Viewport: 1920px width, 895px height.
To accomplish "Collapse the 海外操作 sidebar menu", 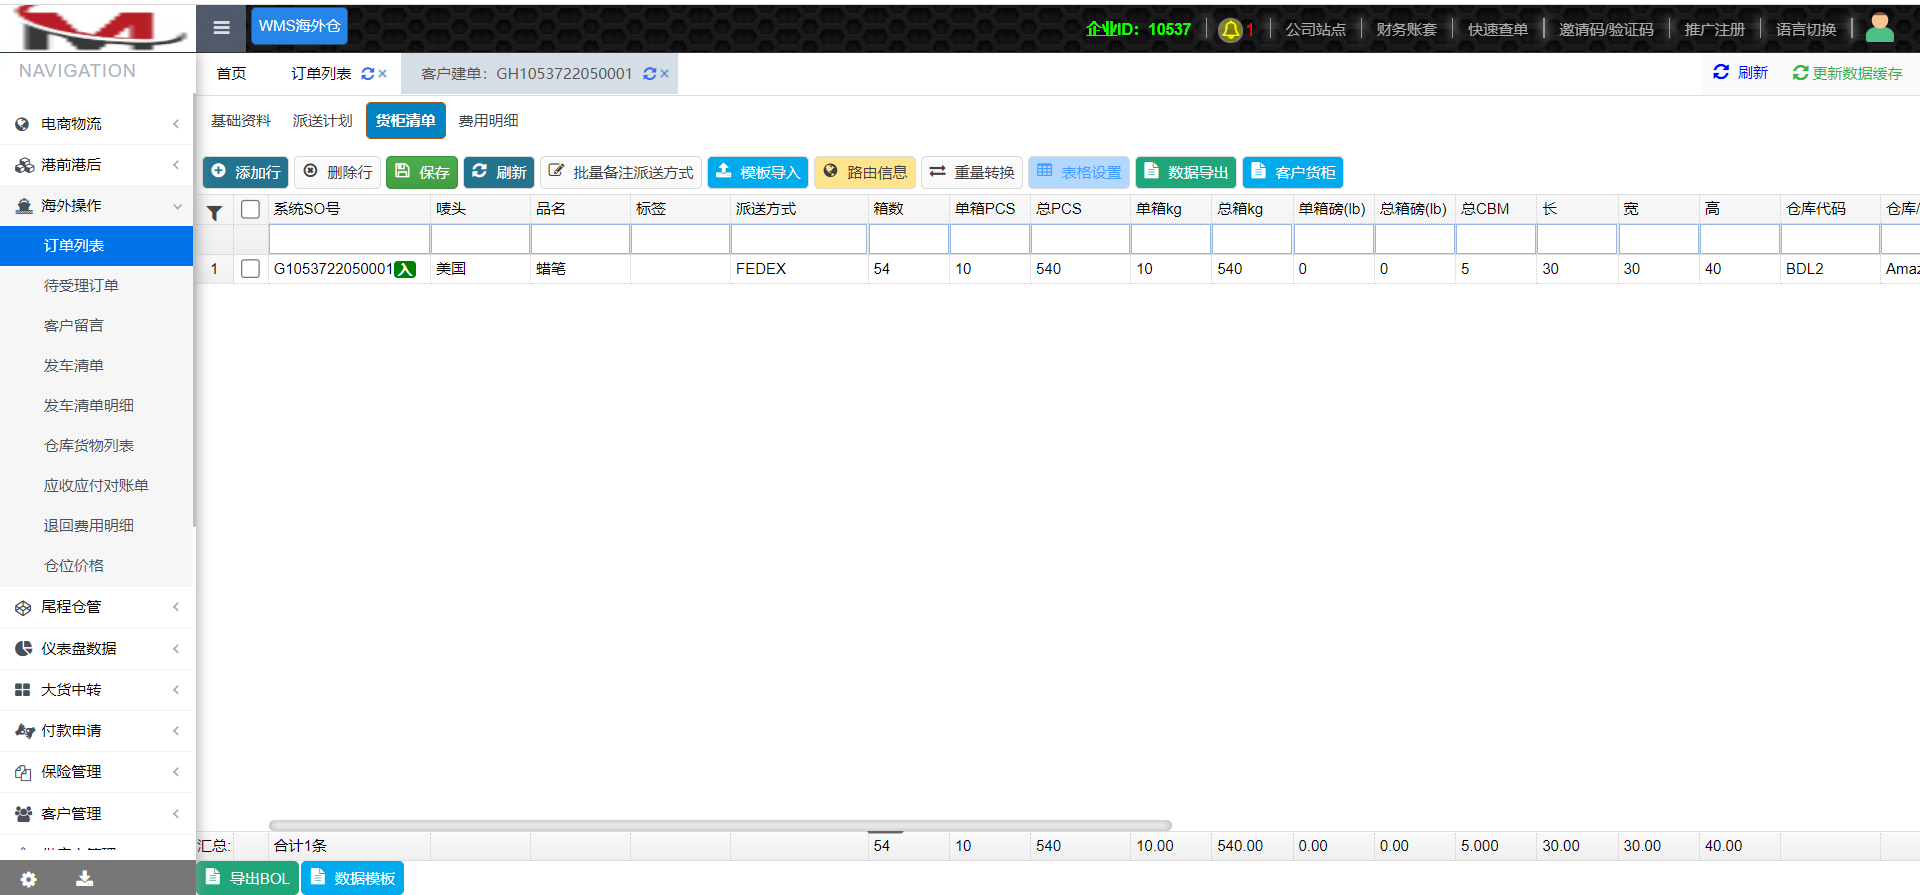I will tap(96, 206).
